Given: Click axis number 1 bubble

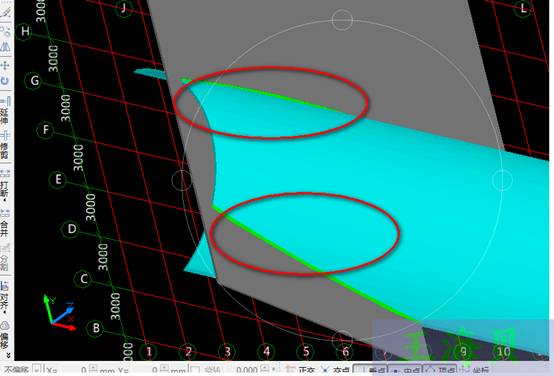Looking at the screenshot, I should 149,352.
